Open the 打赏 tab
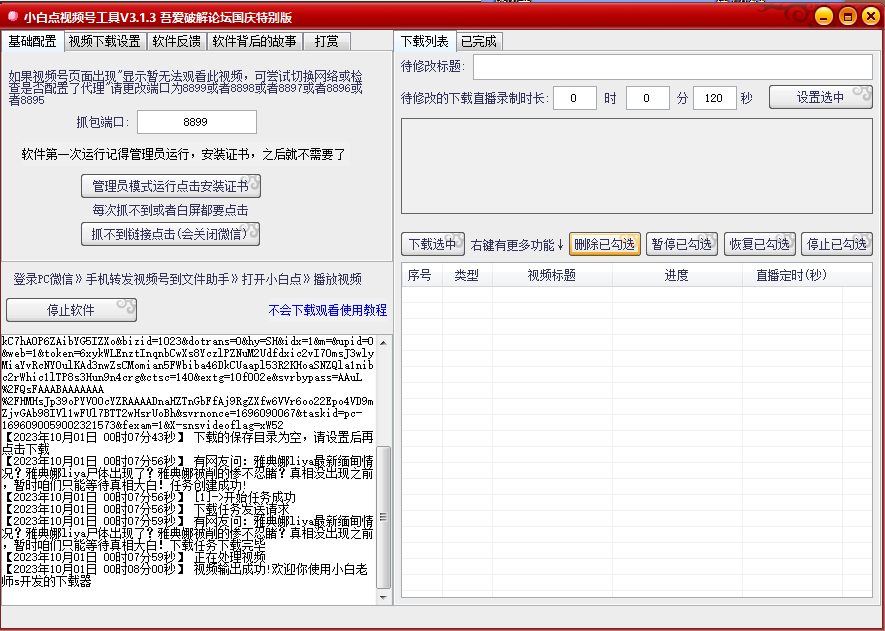Image resolution: width=885 pixels, height=631 pixels. click(326, 42)
